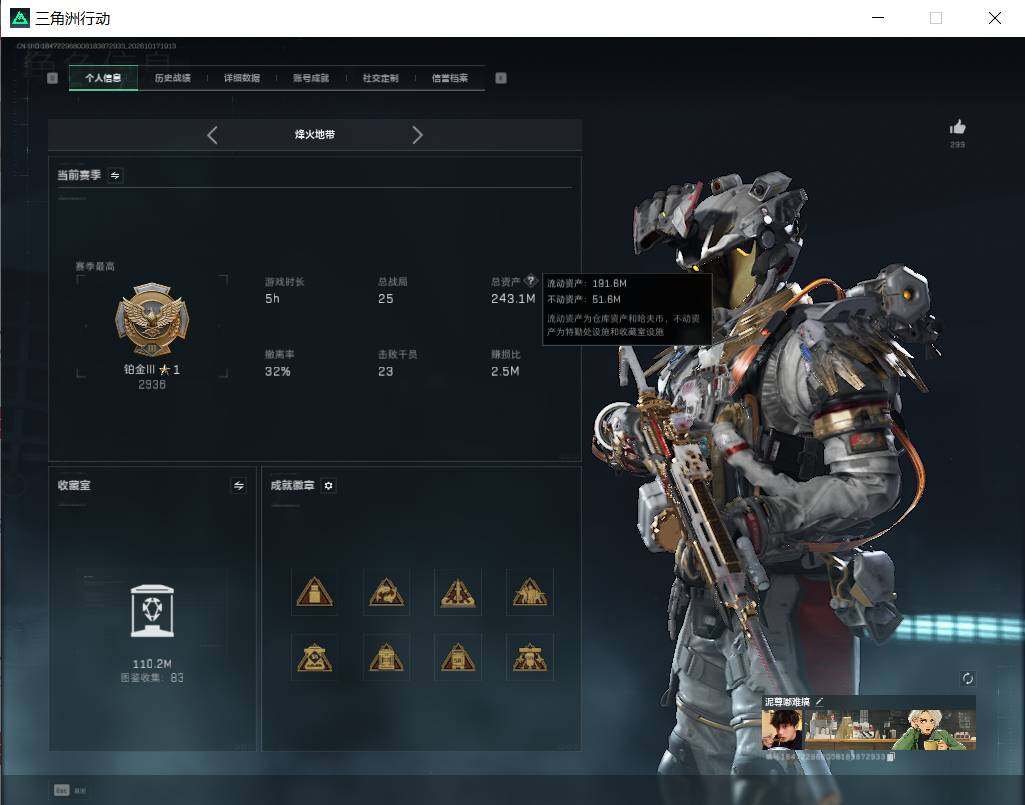Open the 详细数据 tab
This screenshot has width=1025, height=805.
242,78
